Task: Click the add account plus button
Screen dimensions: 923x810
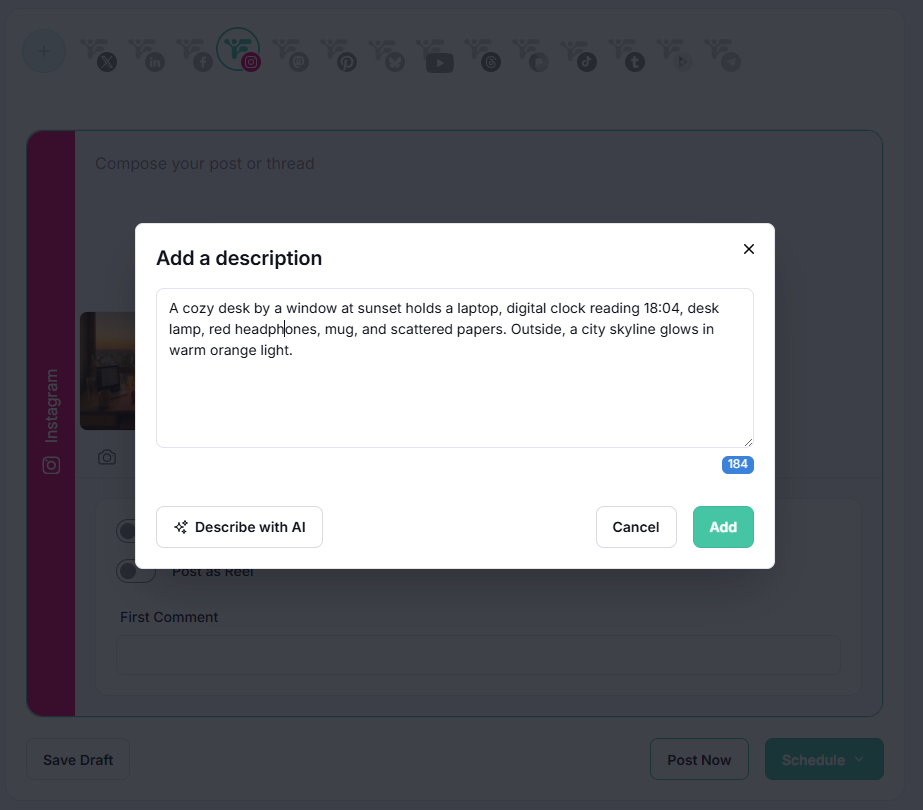Action: coord(44,51)
